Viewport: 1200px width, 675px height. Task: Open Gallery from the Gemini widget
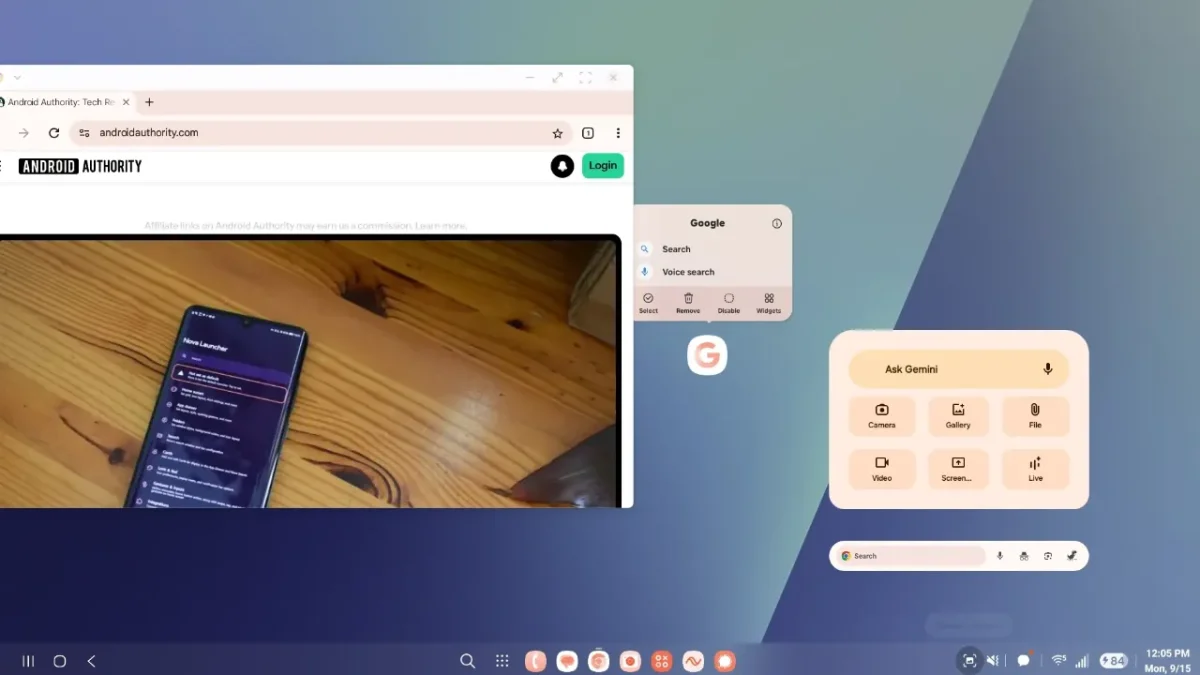pos(958,416)
